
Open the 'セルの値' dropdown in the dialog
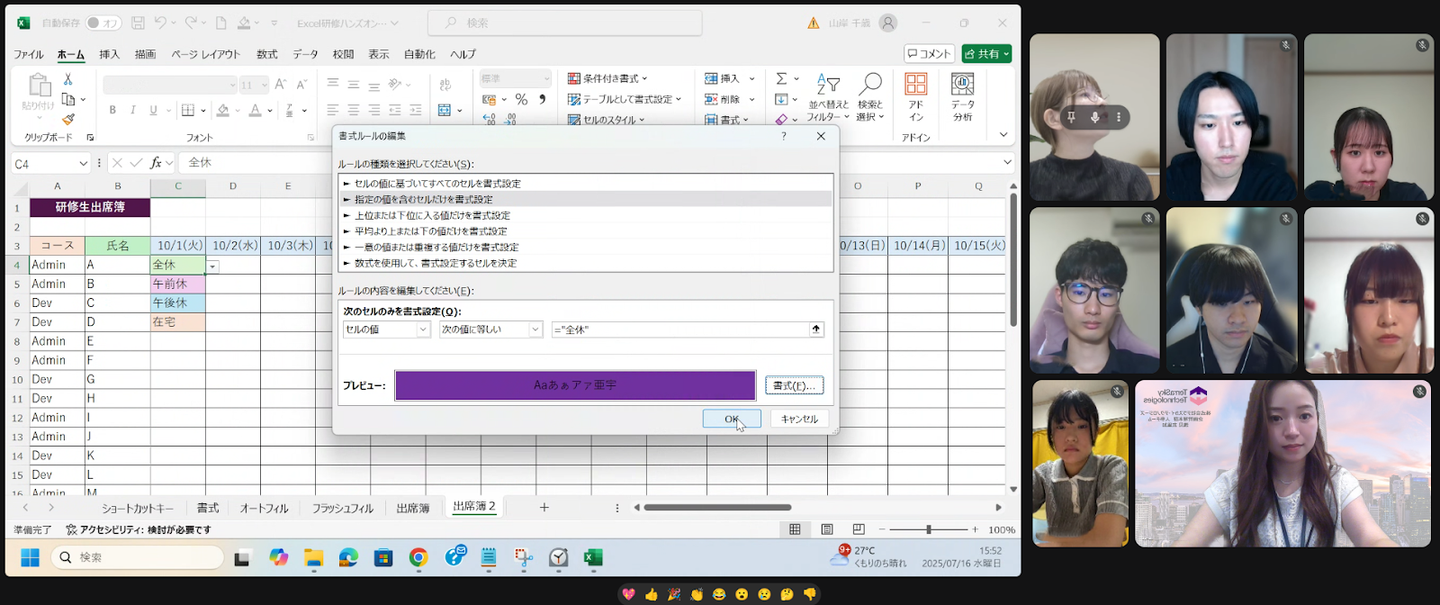386,329
